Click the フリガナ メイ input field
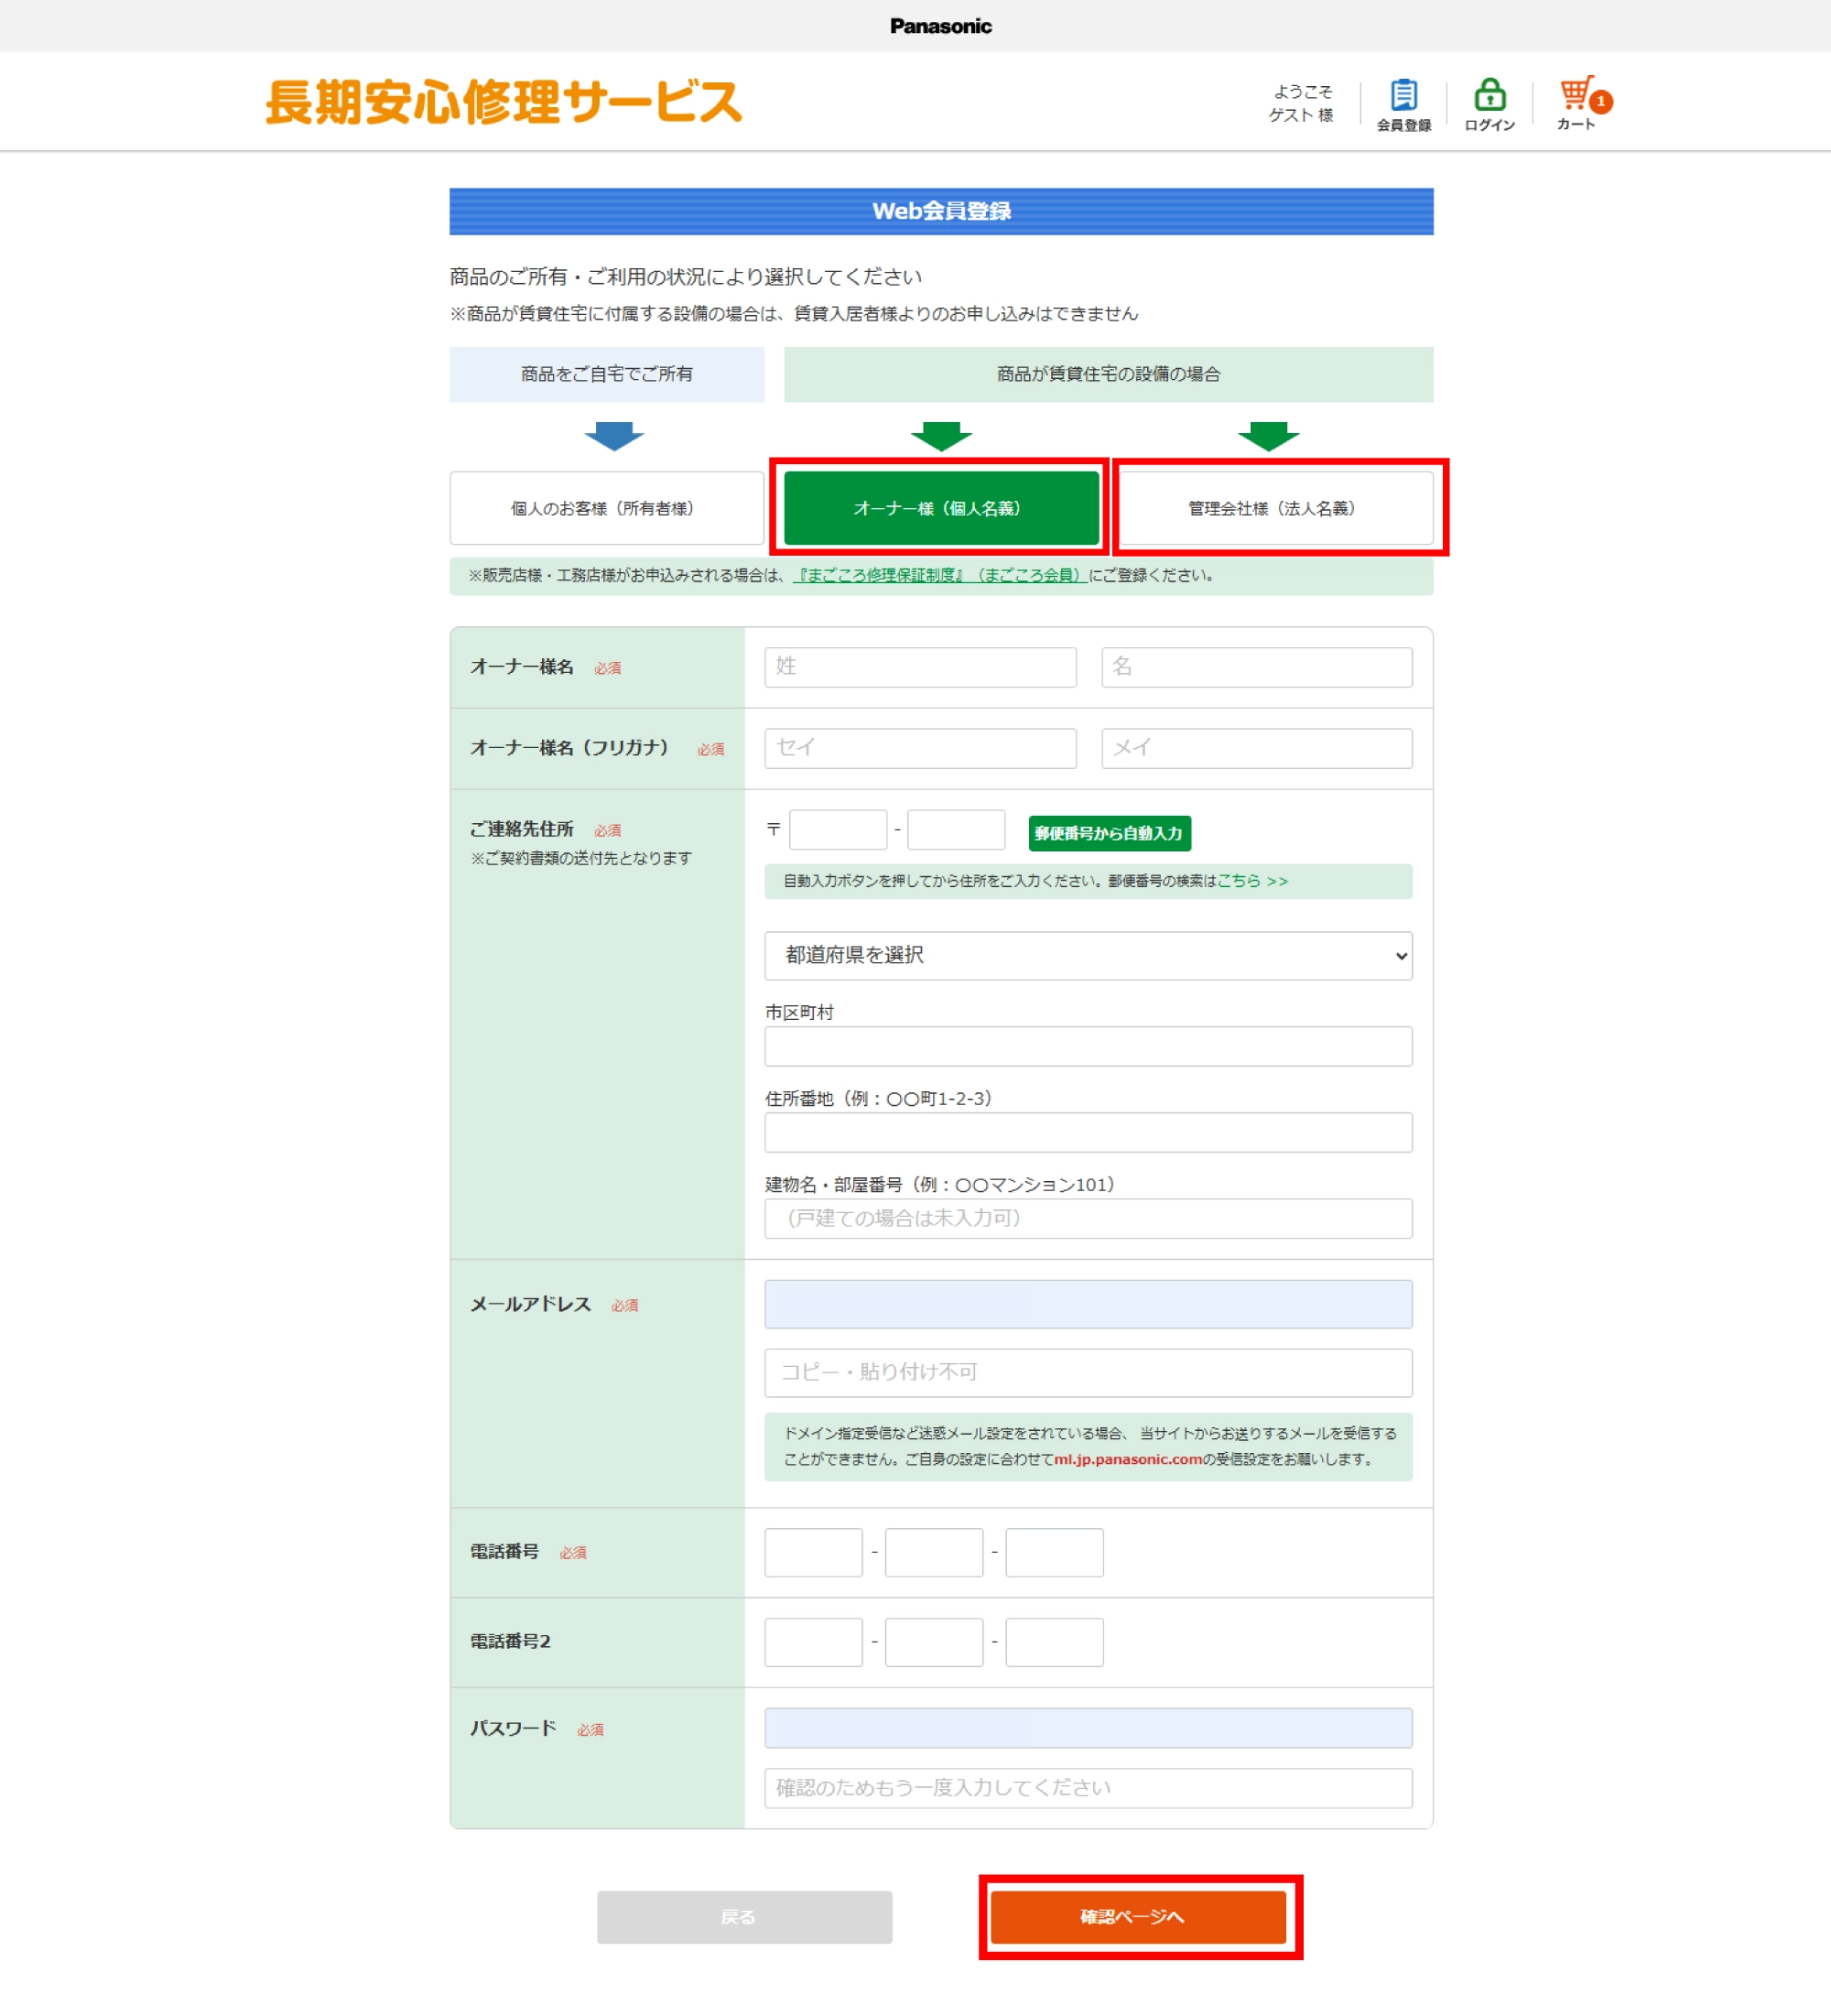Viewport: 1831px width, 2016px height. [x=1256, y=748]
